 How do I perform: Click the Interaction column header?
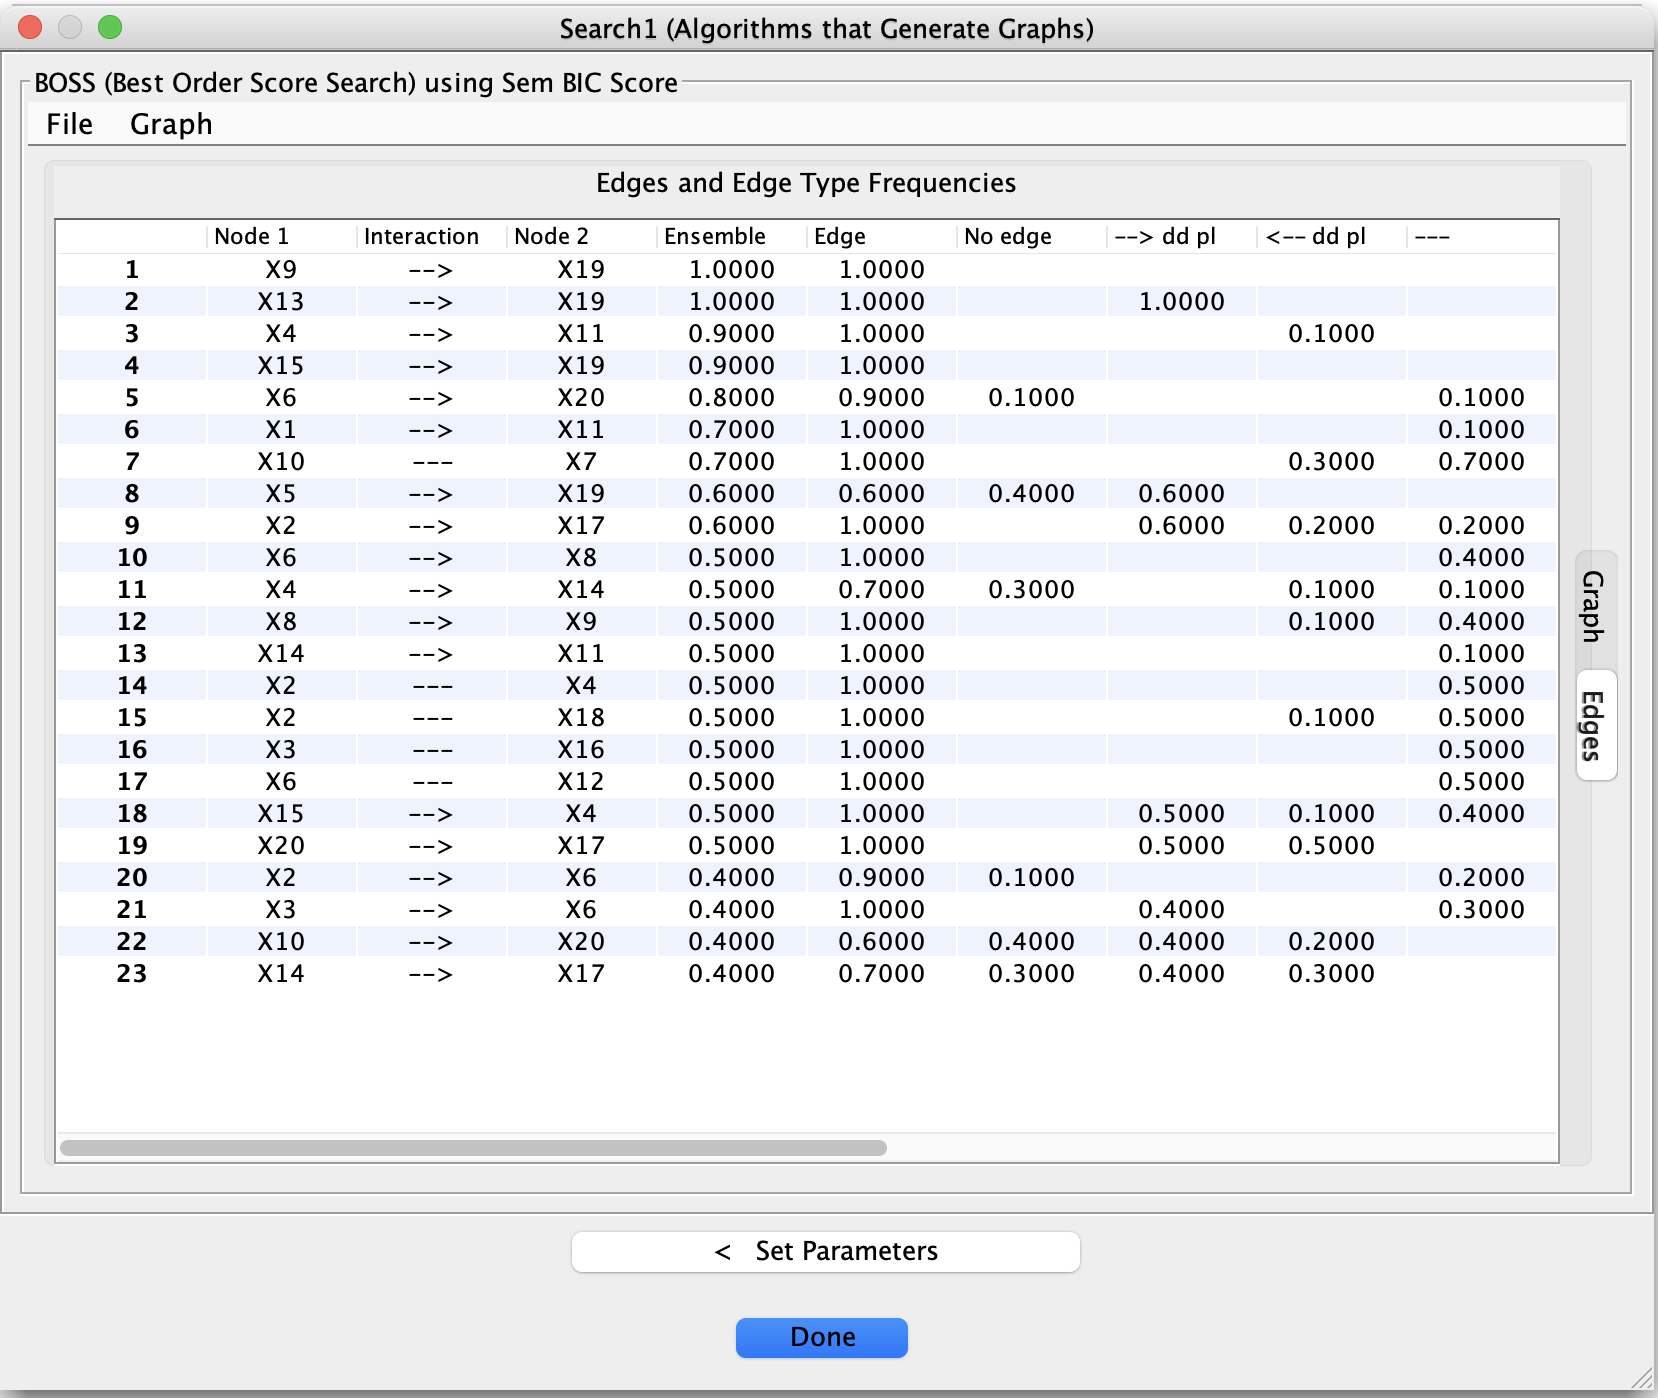tap(431, 236)
